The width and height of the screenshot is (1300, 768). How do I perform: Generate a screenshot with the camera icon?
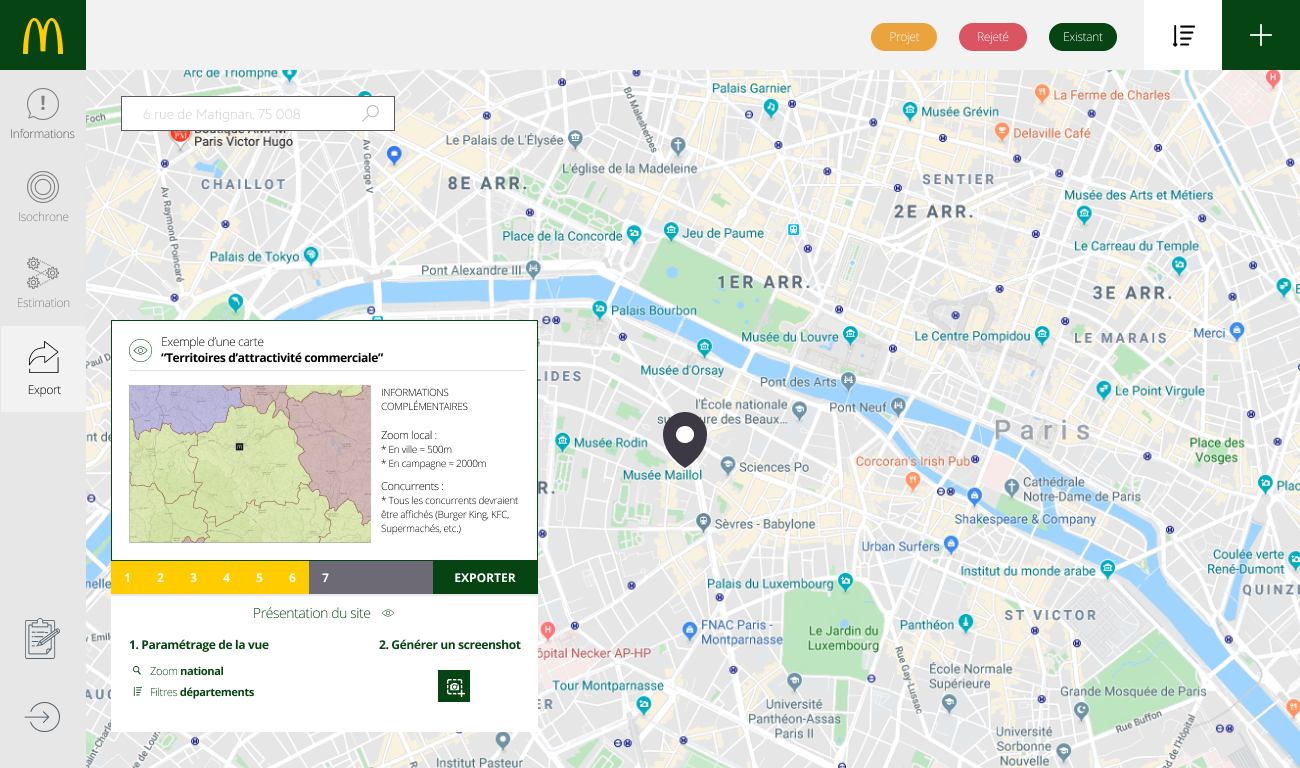[454, 686]
